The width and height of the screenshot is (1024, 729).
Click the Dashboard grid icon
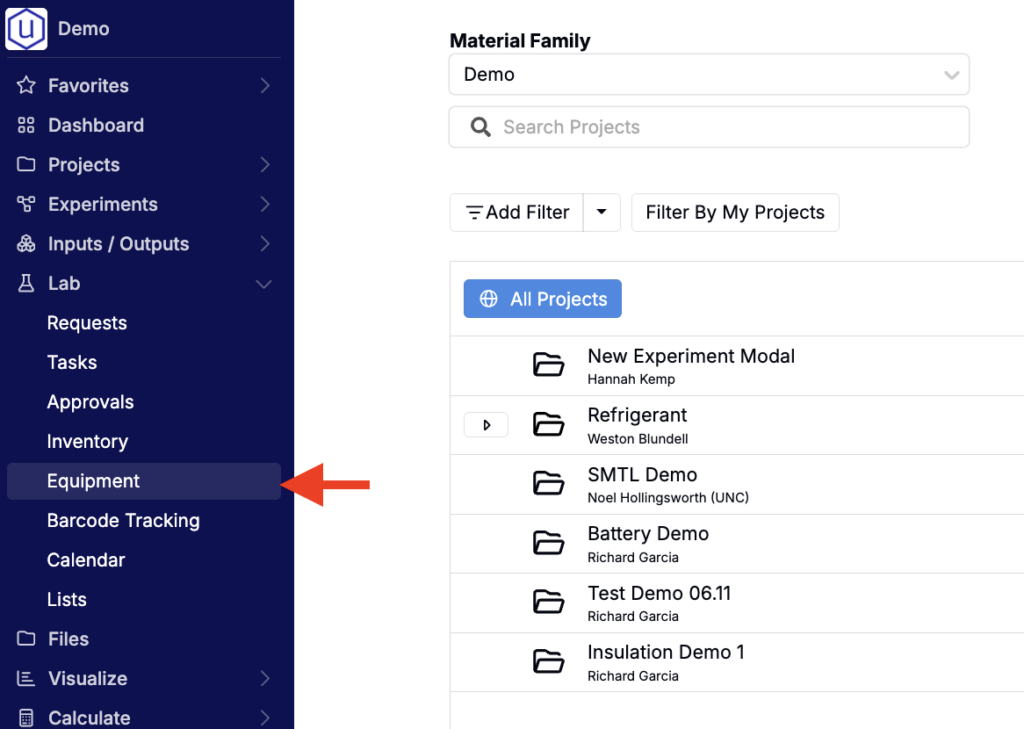(x=26, y=125)
